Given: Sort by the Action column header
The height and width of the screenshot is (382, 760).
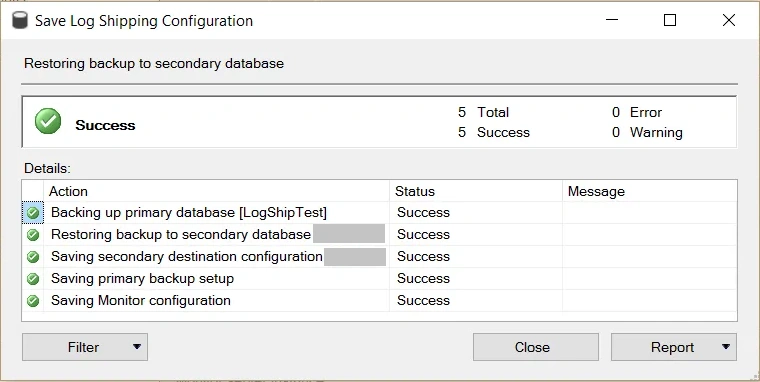Looking at the screenshot, I should pos(217,191).
